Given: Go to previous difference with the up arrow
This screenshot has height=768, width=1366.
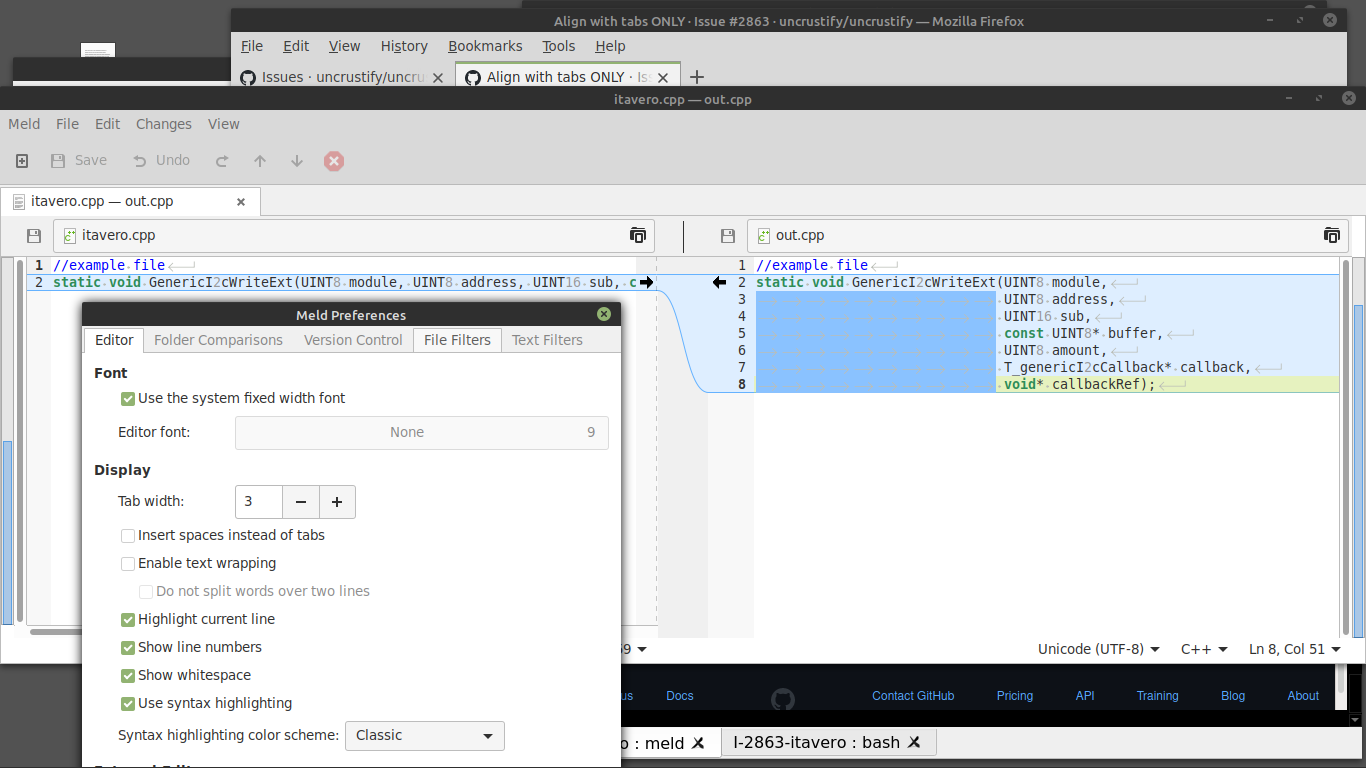Looking at the screenshot, I should pyautogui.click(x=259, y=160).
